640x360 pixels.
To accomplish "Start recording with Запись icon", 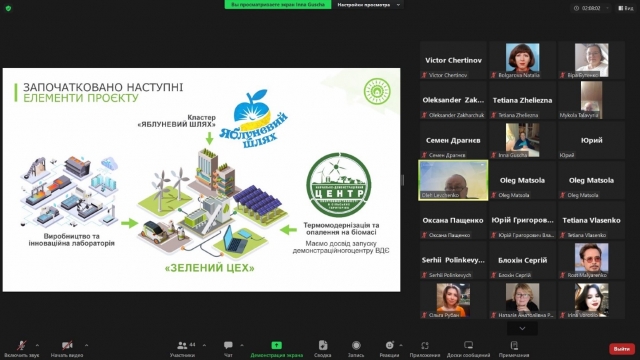I will (x=356, y=345).
